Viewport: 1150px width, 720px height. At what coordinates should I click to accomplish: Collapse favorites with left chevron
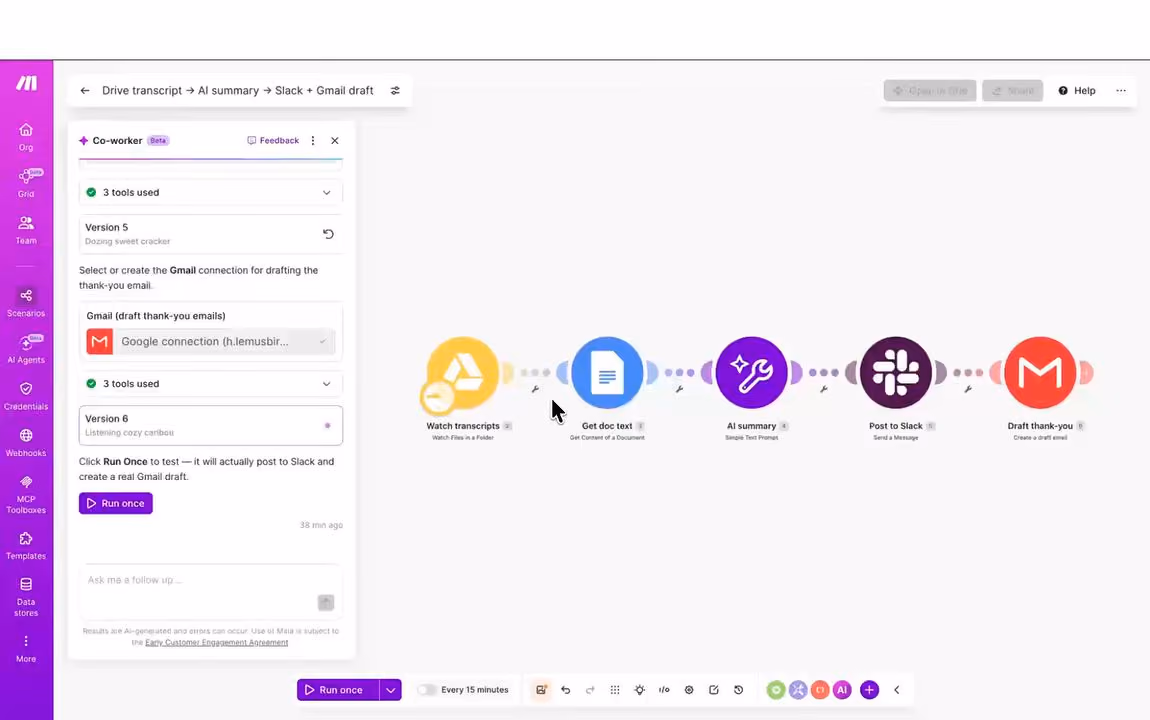(x=896, y=689)
